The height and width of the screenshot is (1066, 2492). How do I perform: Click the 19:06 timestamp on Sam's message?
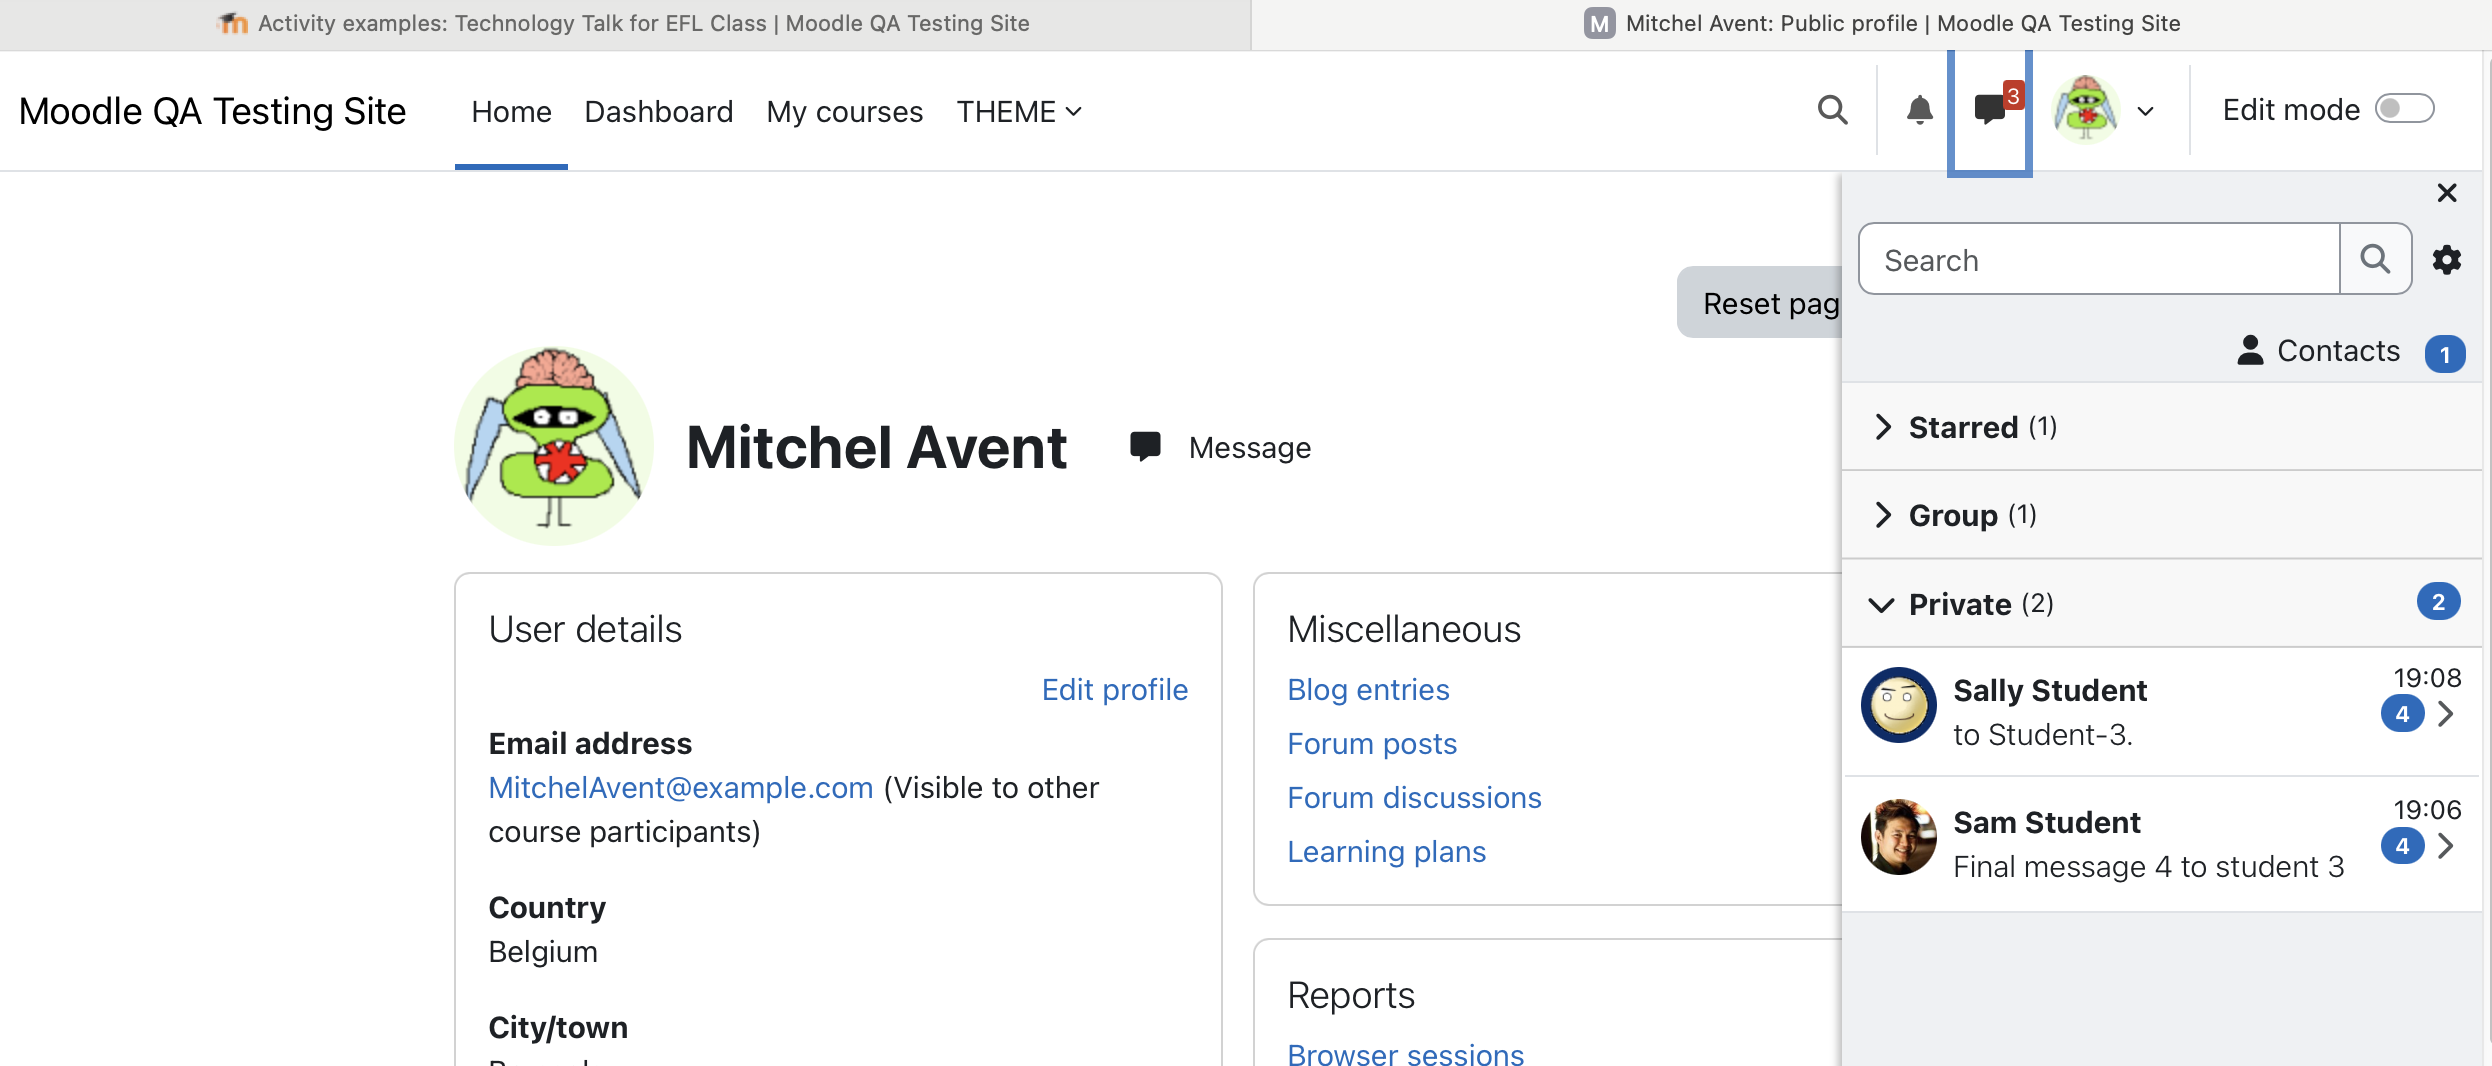point(2427,810)
